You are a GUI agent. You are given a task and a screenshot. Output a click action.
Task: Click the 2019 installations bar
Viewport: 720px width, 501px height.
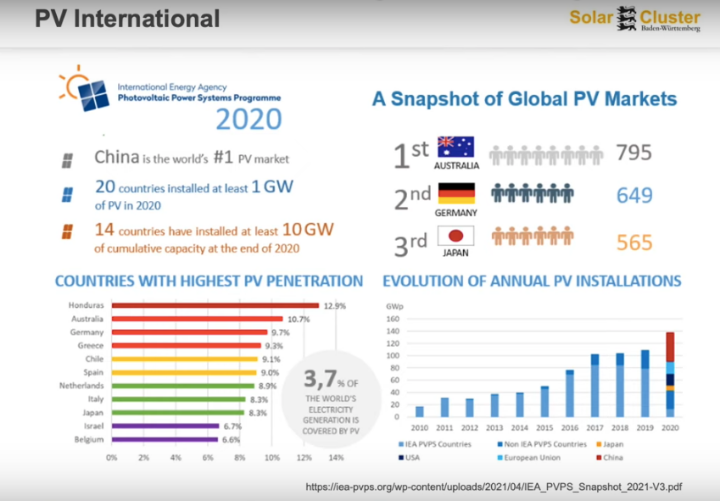click(x=645, y=383)
